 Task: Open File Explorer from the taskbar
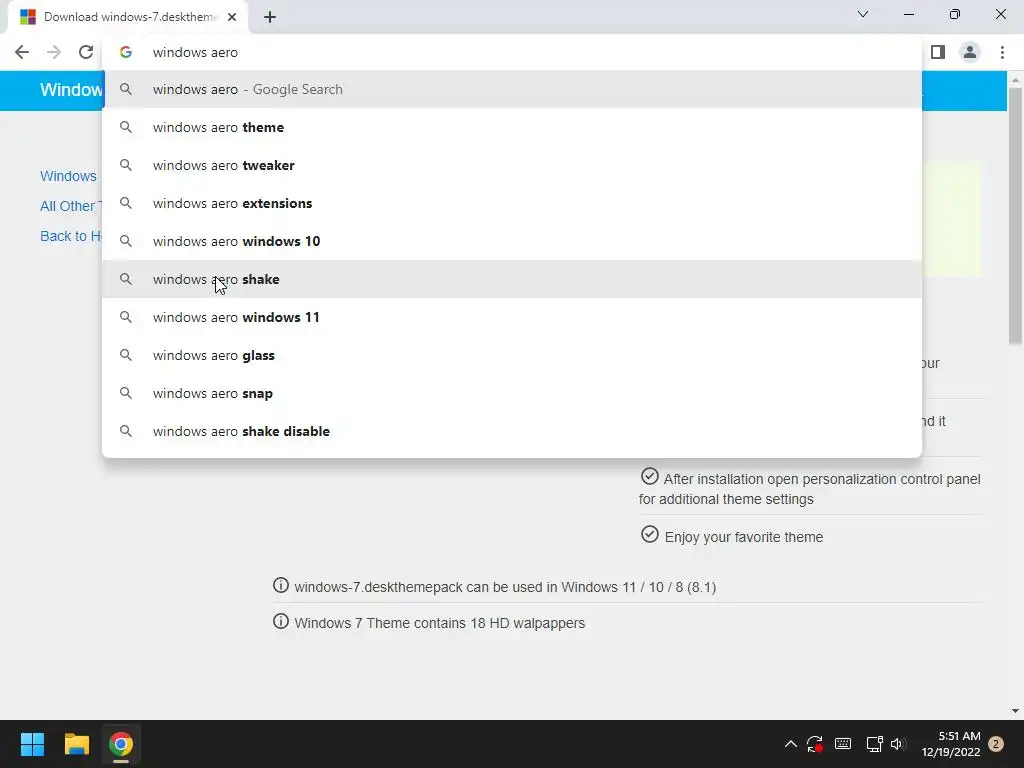point(76,744)
